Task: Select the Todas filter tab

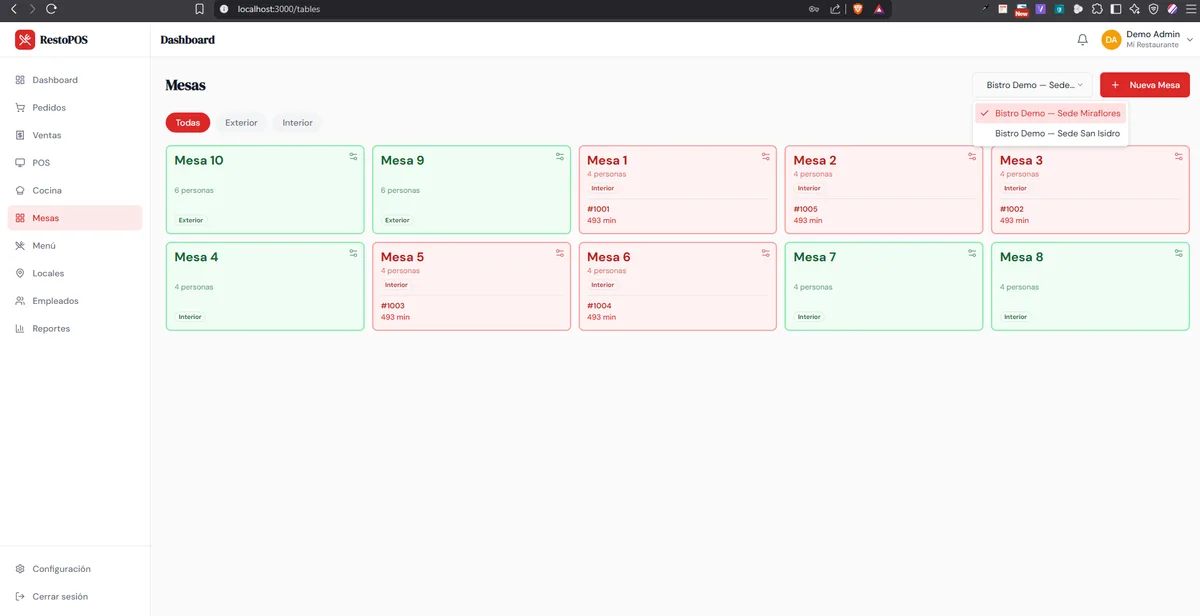Action: tap(188, 123)
